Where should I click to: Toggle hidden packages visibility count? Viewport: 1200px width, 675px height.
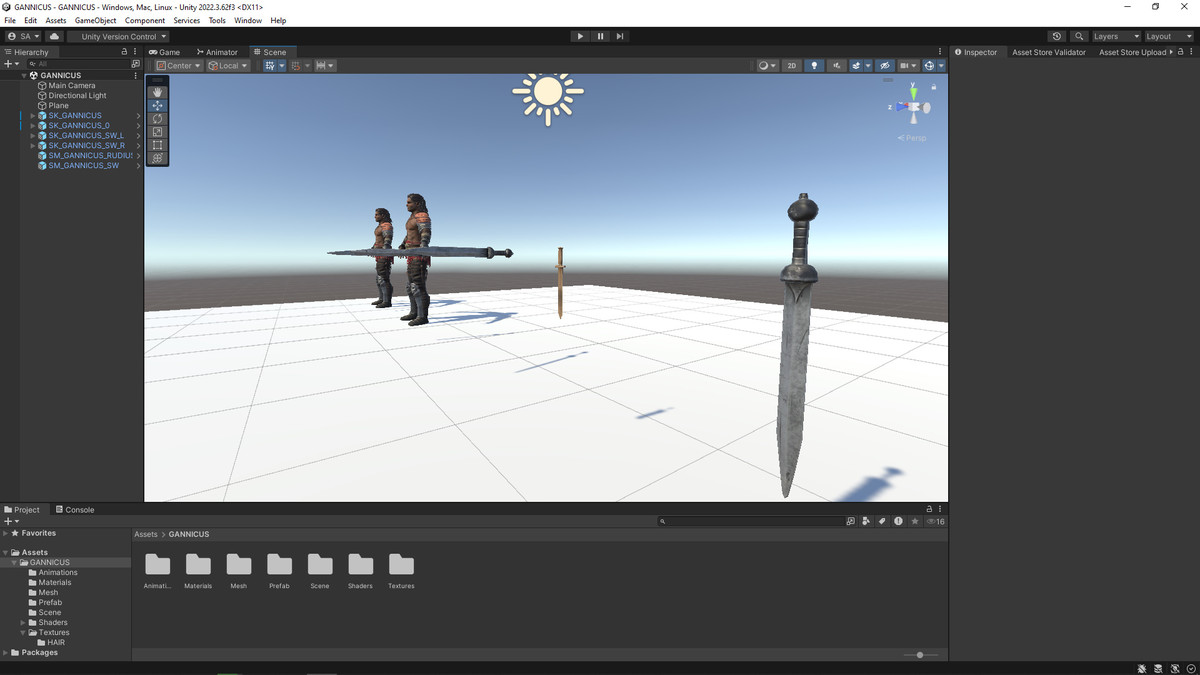tap(935, 521)
